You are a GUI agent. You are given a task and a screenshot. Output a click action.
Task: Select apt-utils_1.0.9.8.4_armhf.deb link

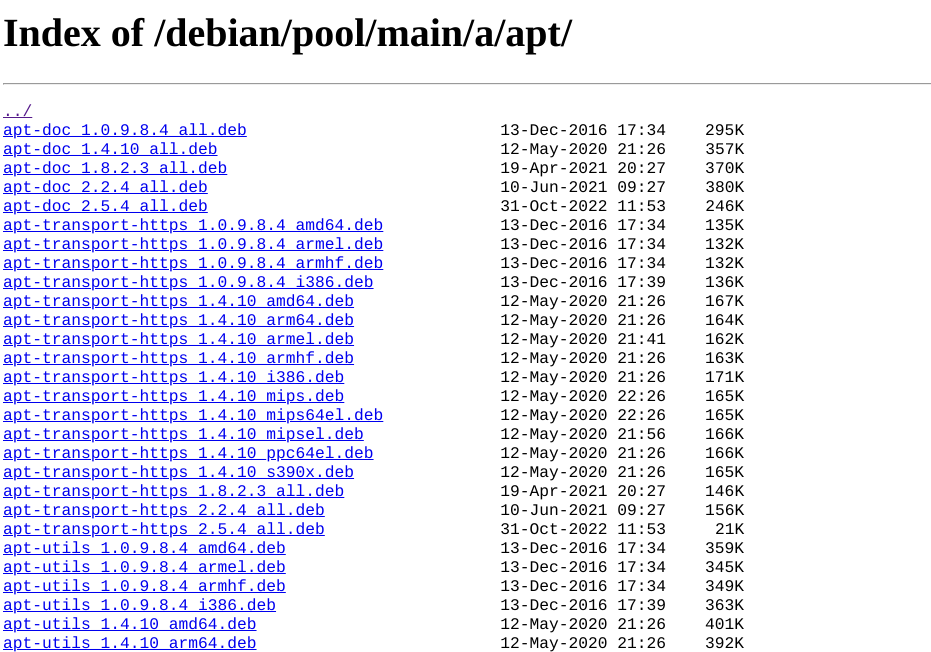pyautogui.click(x=144, y=586)
